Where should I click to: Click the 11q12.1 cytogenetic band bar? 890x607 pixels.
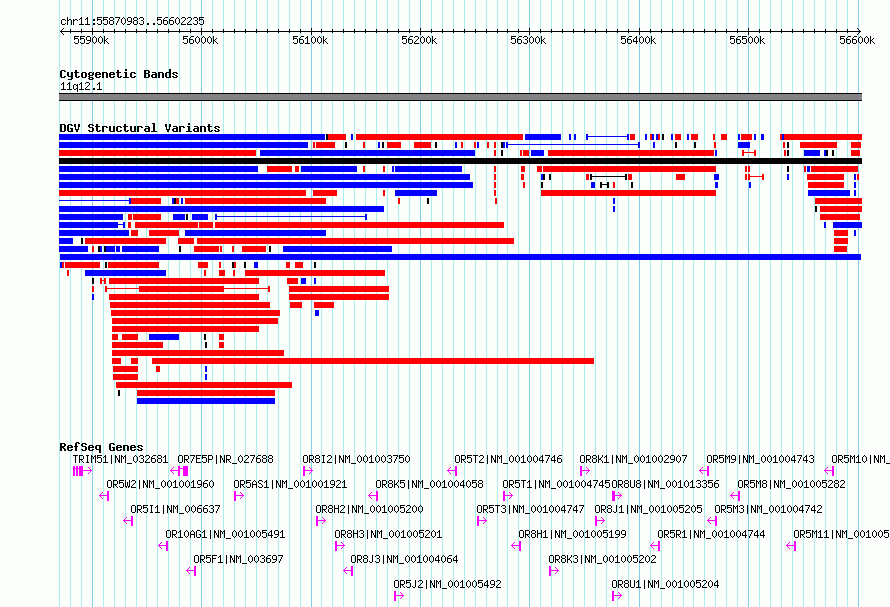pos(460,97)
